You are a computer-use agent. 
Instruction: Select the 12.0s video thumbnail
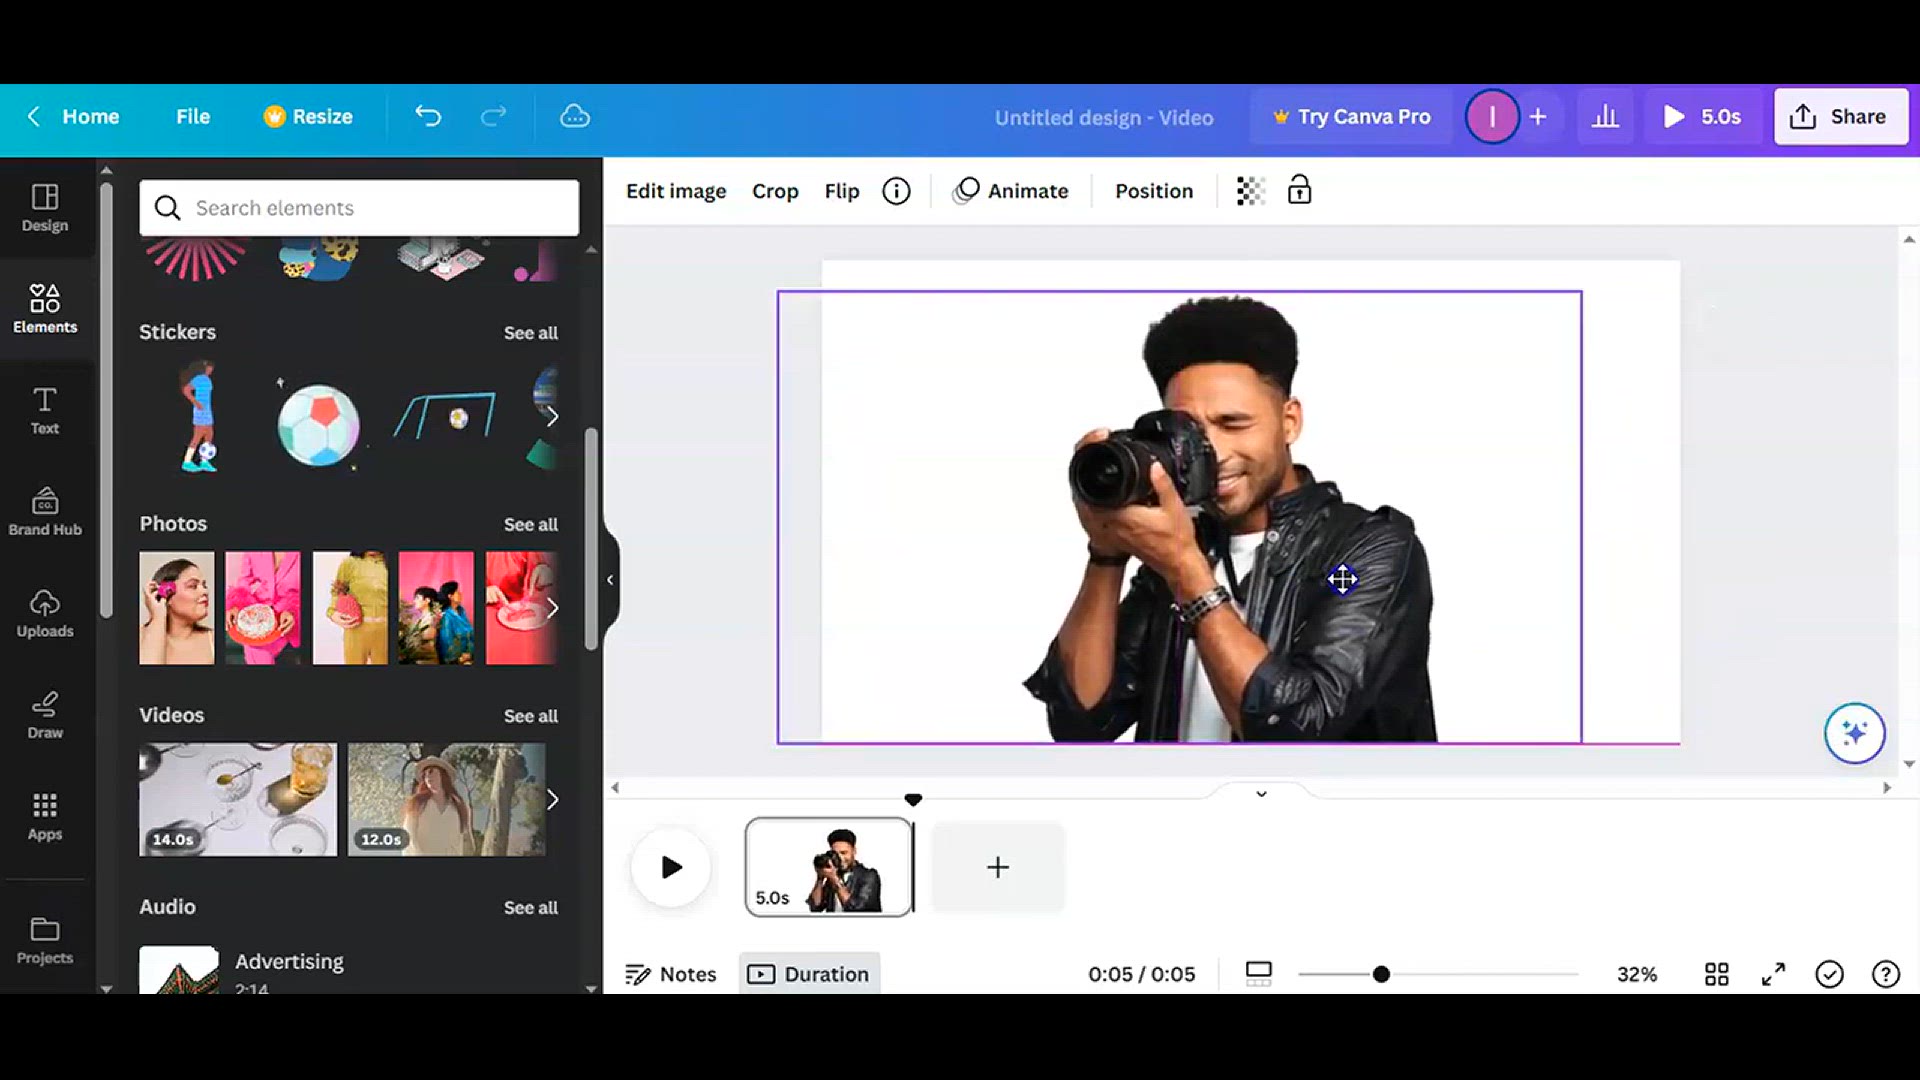pos(447,799)
